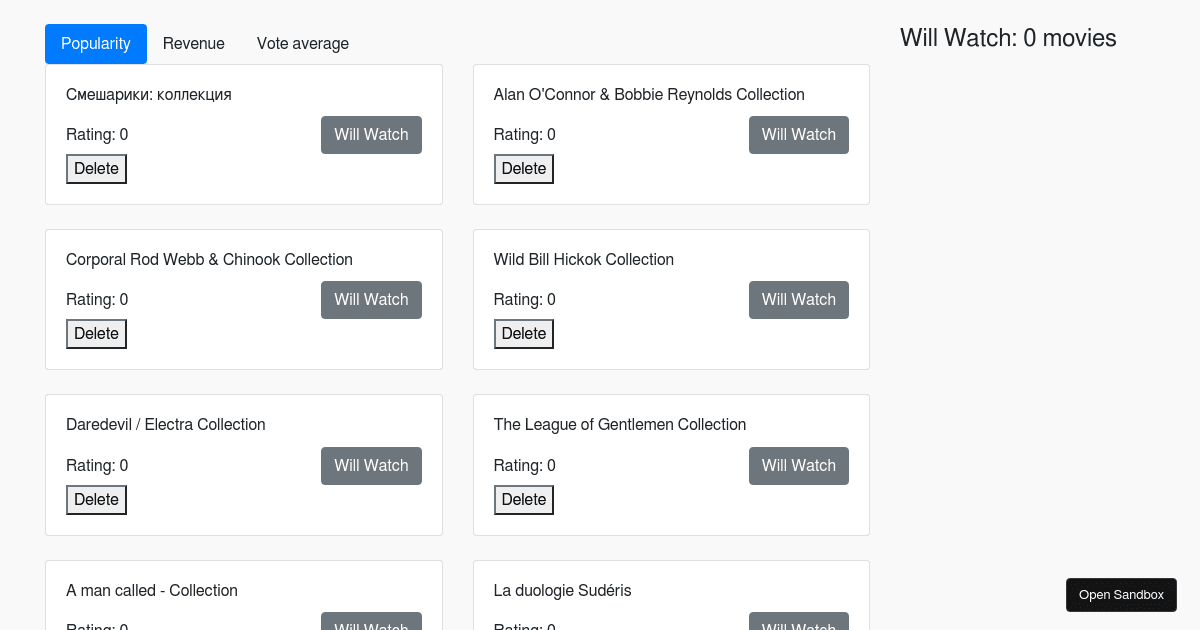Add Daredevil / Electra Collection to Will Watch
This screenshot has height=630, width=1200.
[x=371, y=466]
